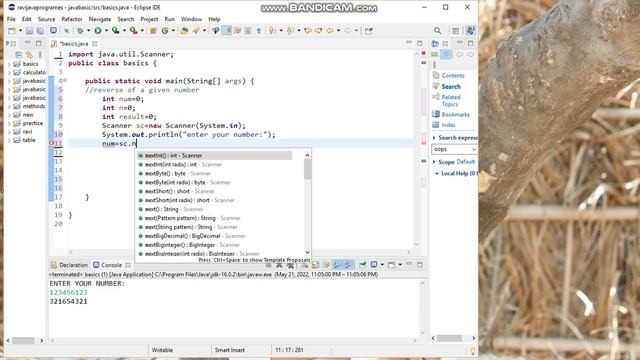Click the toolbar Search magnifier icon

click(438, 31)
